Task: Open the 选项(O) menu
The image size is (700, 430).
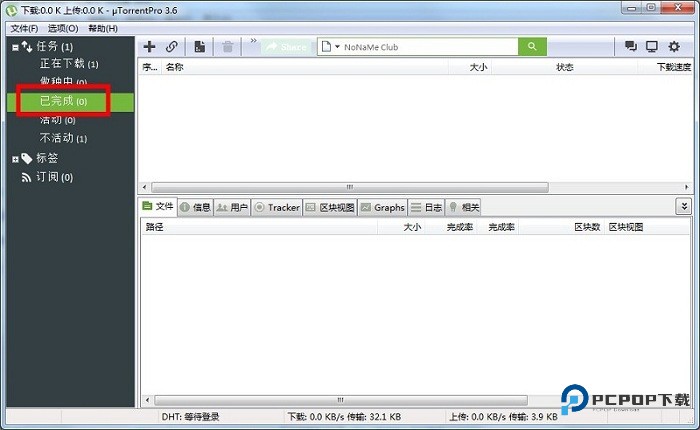Action: [63, 29]
